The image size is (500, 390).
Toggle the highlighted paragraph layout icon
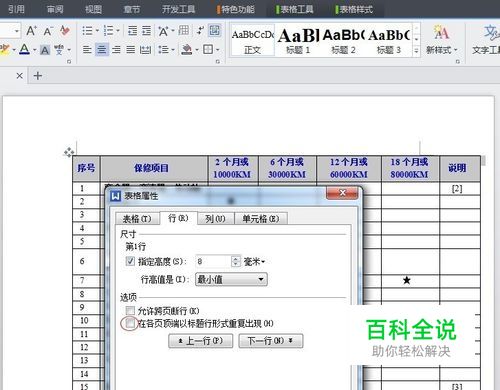click(214, 31)
